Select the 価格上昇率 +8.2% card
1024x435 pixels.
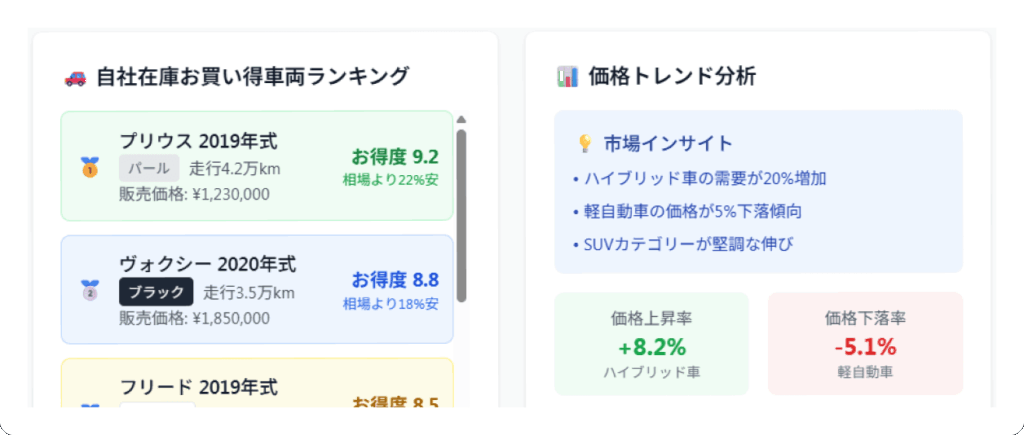[651, 344]
